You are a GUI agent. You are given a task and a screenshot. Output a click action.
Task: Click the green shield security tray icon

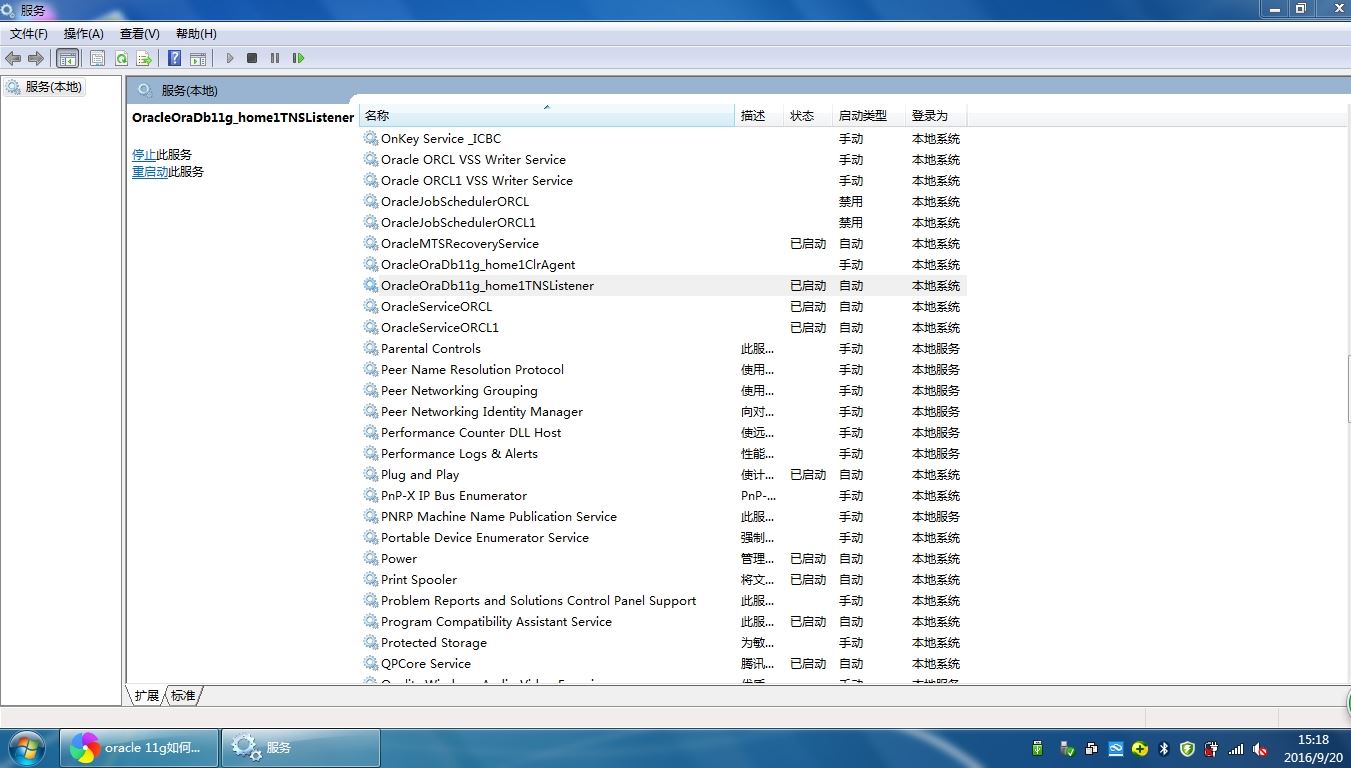[1188, 749]
